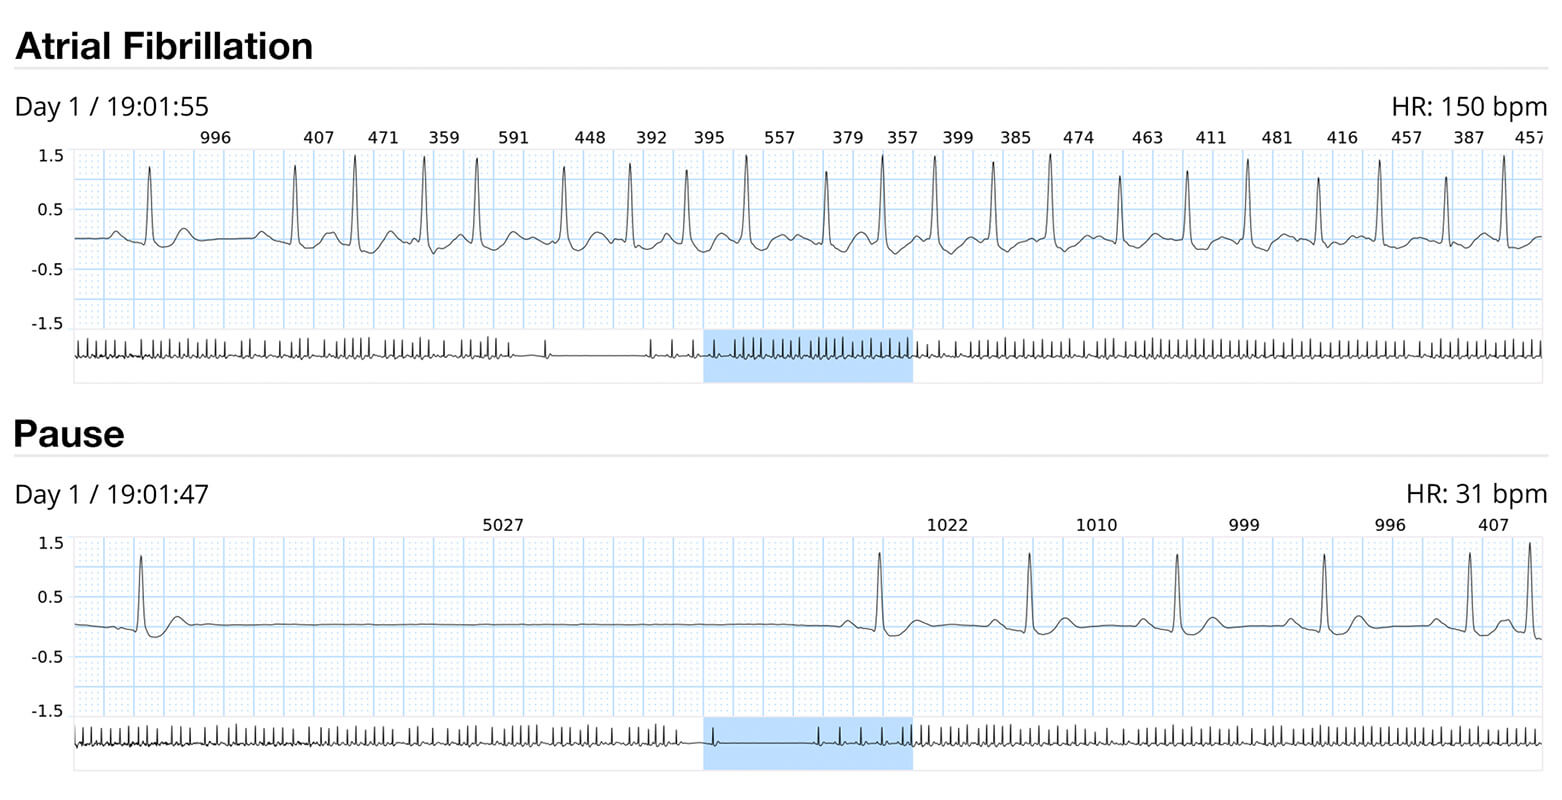This screenshot has height=800, width=1562.
Task: Select the 1010 interval value
Action: click(1096, 525)
